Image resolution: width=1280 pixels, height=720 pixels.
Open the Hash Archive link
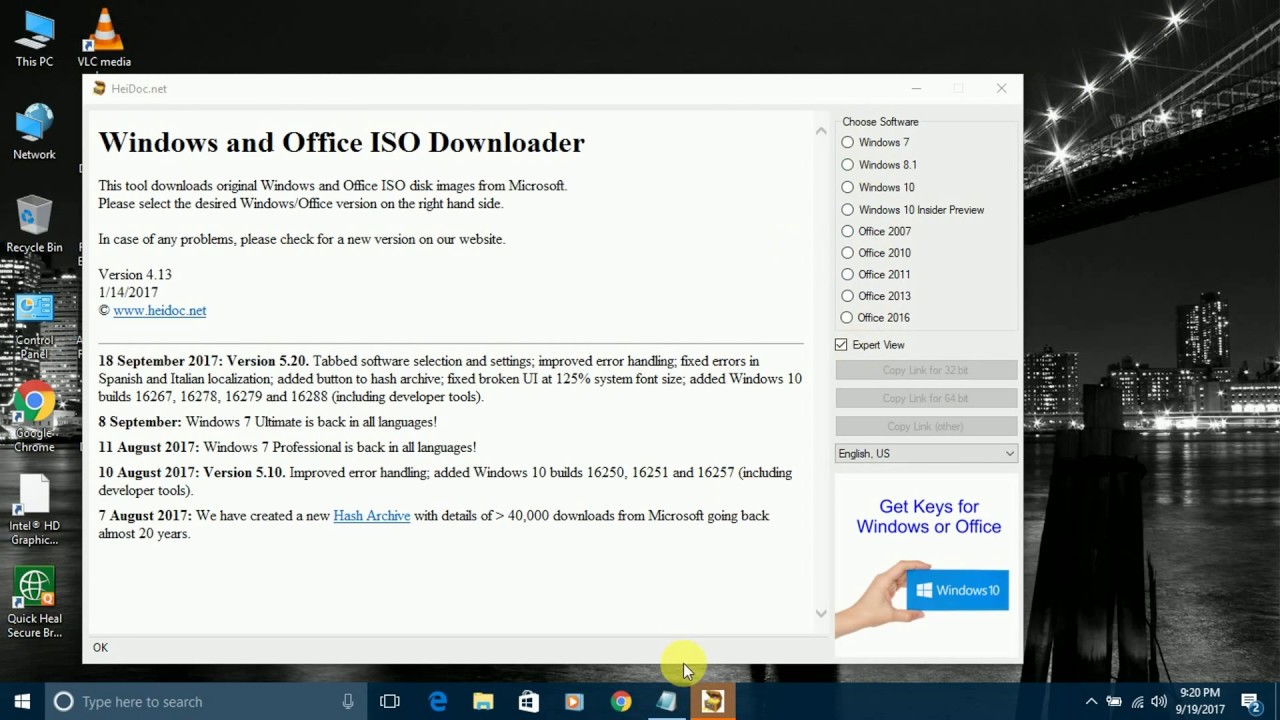coord(372,515)
